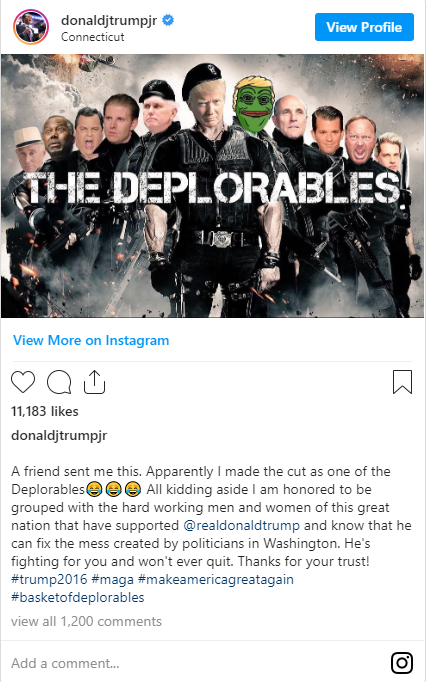Click the verified badge next to donaldjtrumpjr
Image resolution: width=427 pixels, height=682 pixels.
click(168, 20)
